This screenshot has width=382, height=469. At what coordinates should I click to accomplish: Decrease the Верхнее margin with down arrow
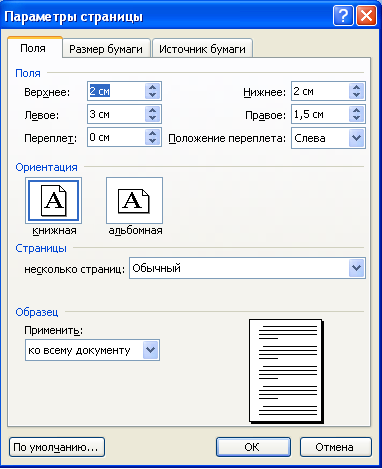tap(153, 95)
